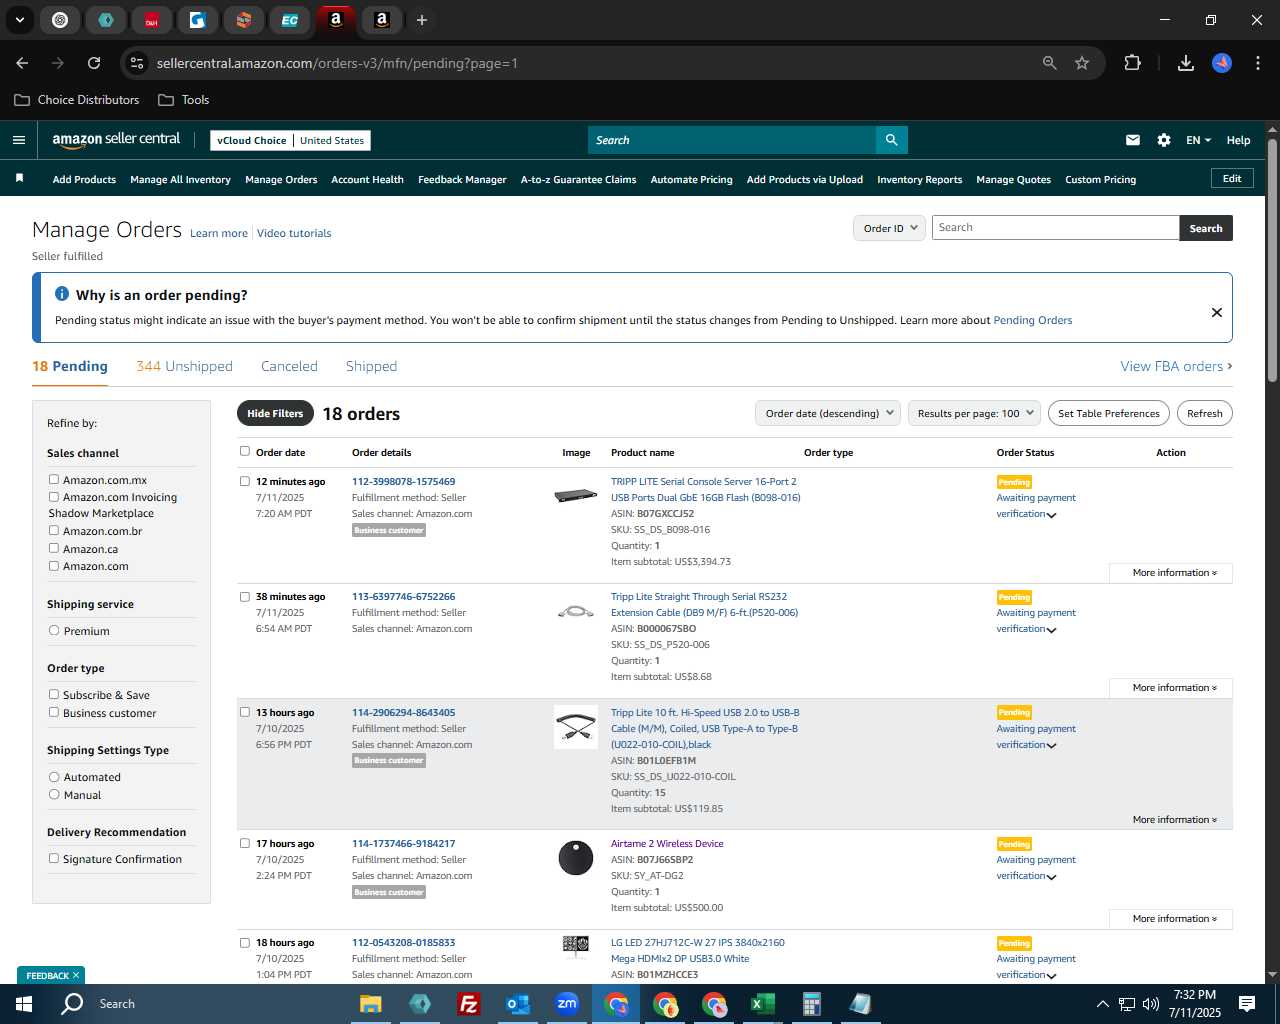The width and height of the screenshot is (1280, 1024).
Task: Open Chrome's three-dot menu
Action: point(1256,63)
